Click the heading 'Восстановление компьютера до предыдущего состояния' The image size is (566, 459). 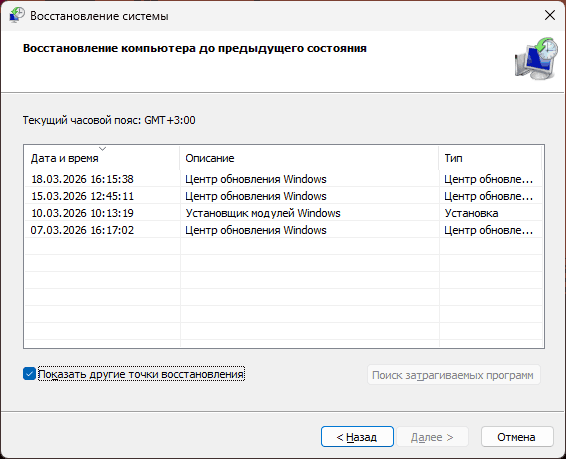click(195, 48)
